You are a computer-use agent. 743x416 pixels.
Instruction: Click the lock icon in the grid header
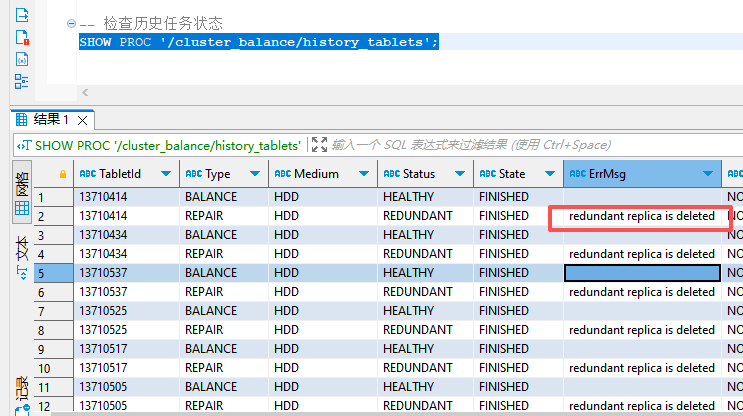[63, 174]
